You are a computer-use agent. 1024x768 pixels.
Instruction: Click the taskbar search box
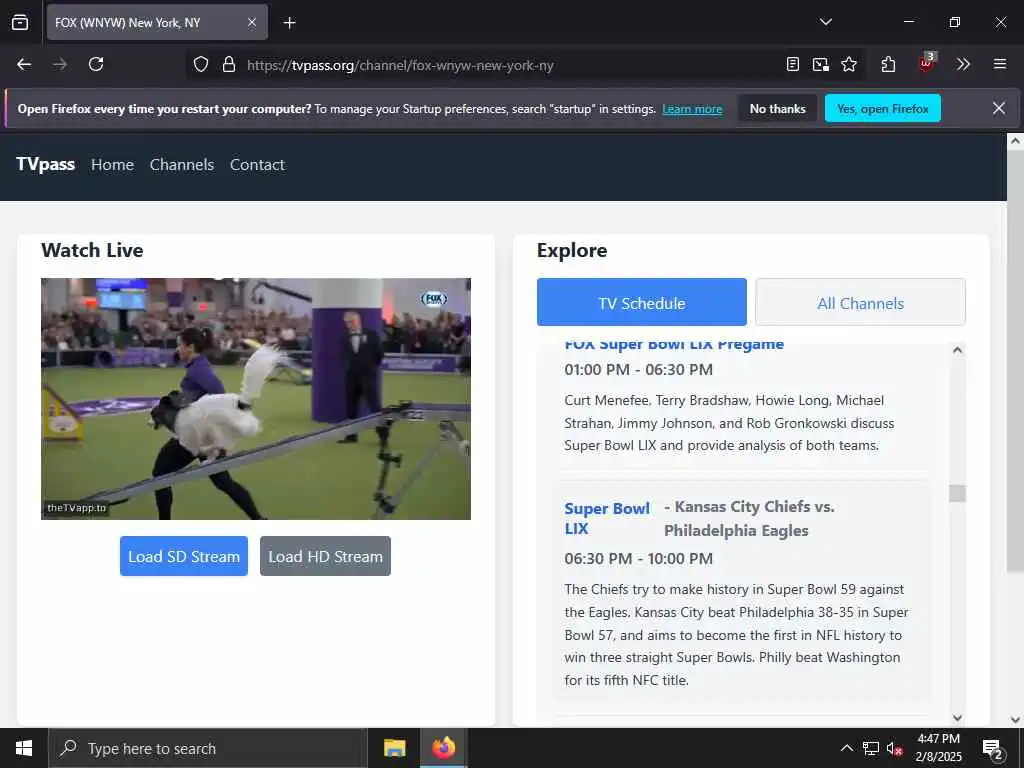tap(208, 748)
